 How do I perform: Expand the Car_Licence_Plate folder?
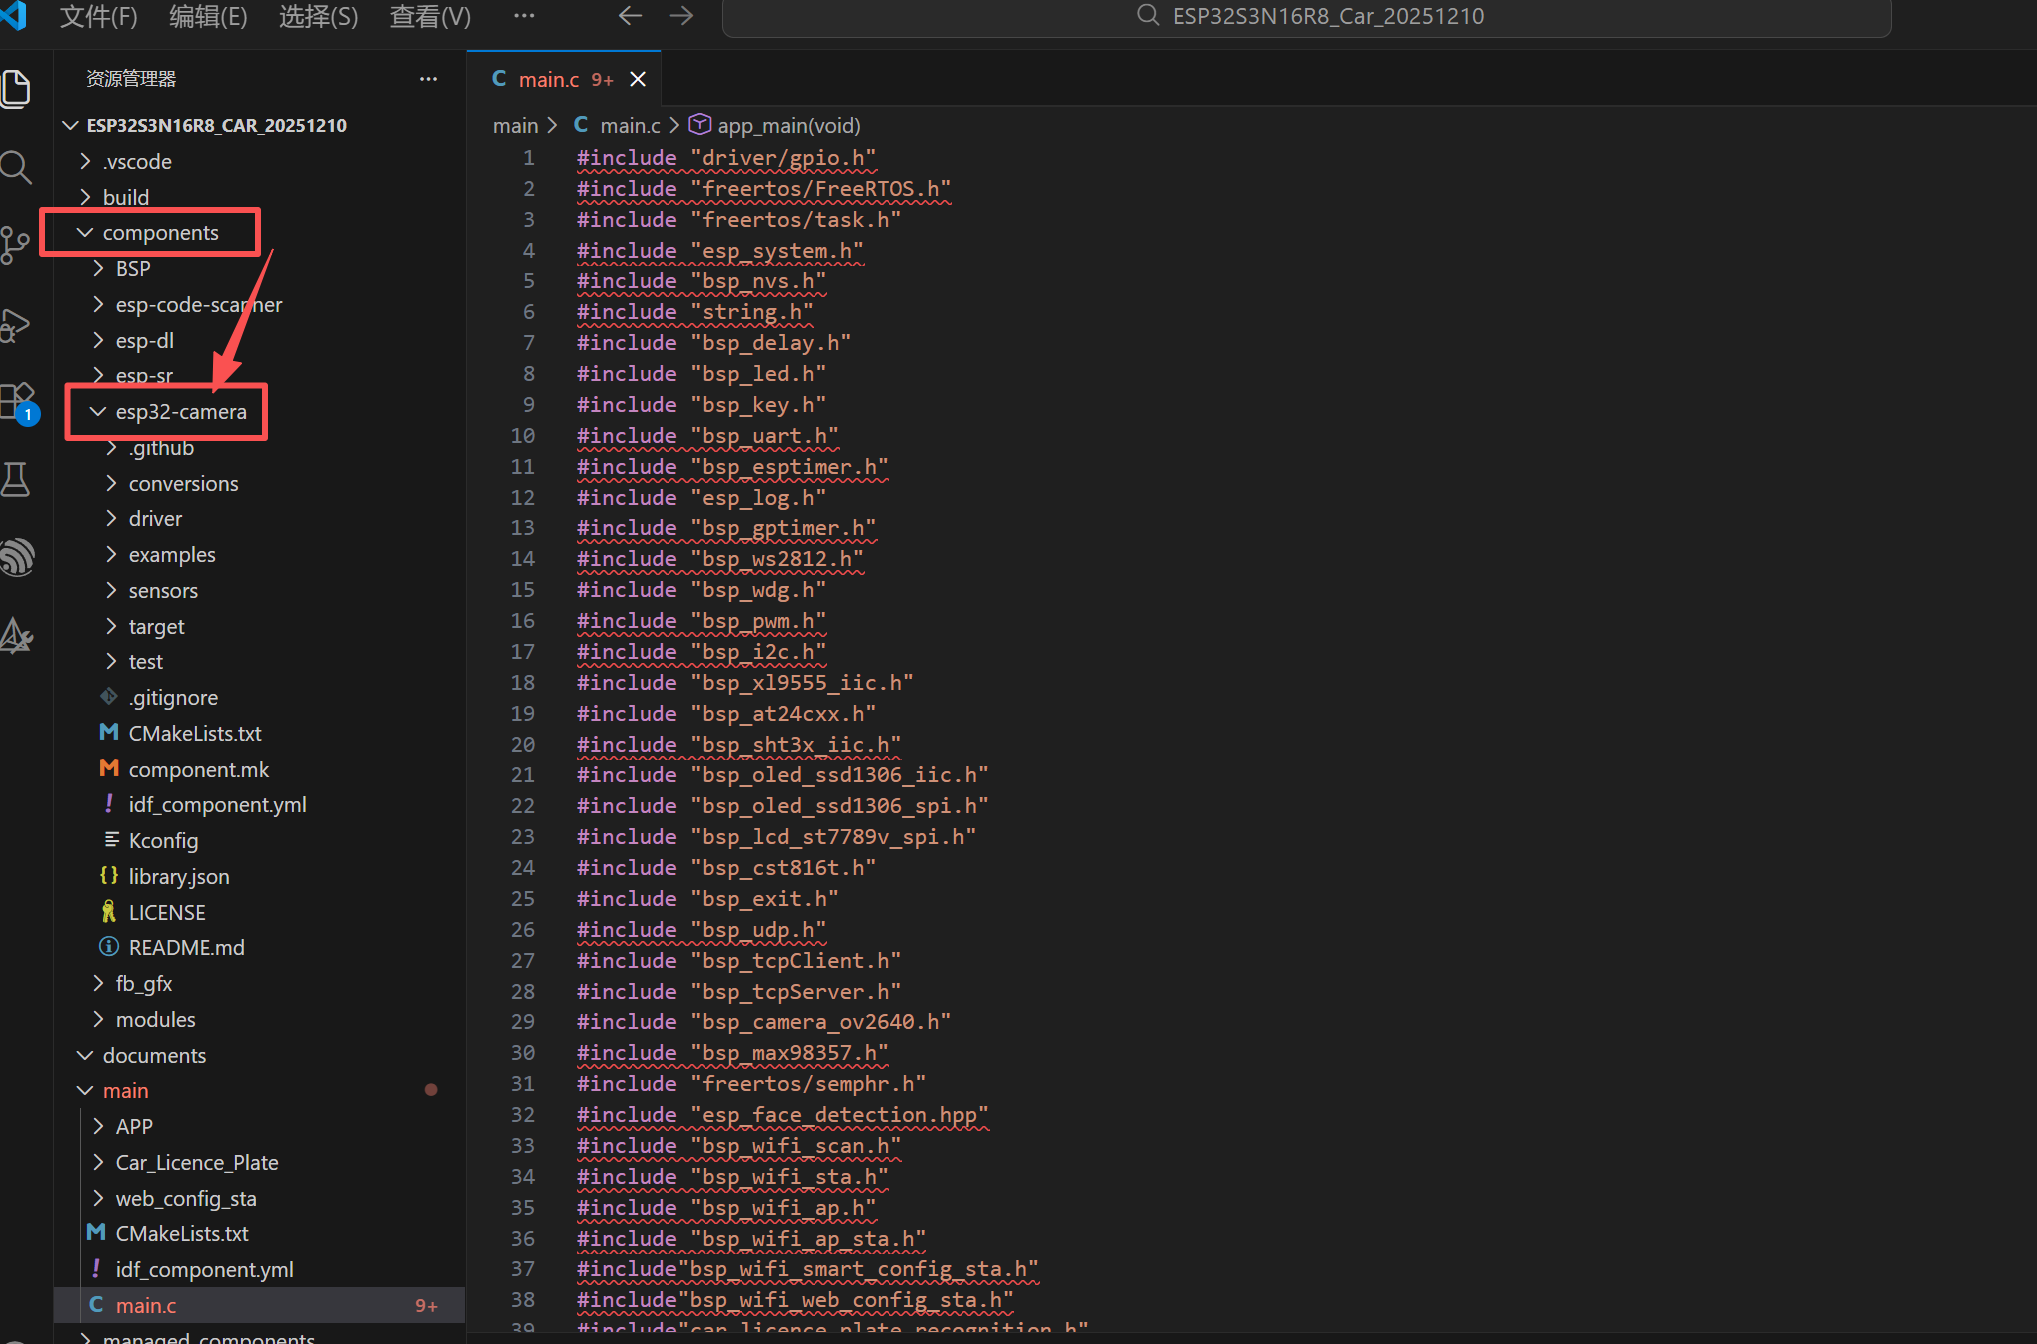coord(196,1162)
